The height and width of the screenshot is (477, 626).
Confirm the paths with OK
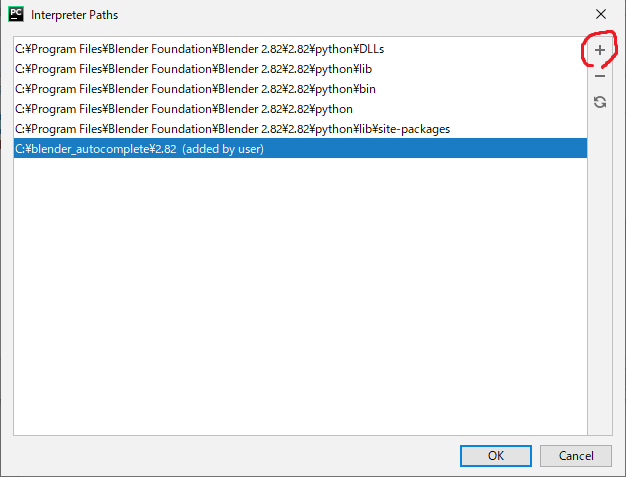point(495,456)
